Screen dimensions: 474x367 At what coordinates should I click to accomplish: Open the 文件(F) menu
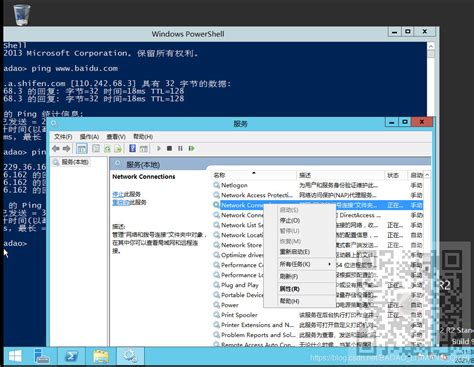pyautogui.click(x=63, y=137)
